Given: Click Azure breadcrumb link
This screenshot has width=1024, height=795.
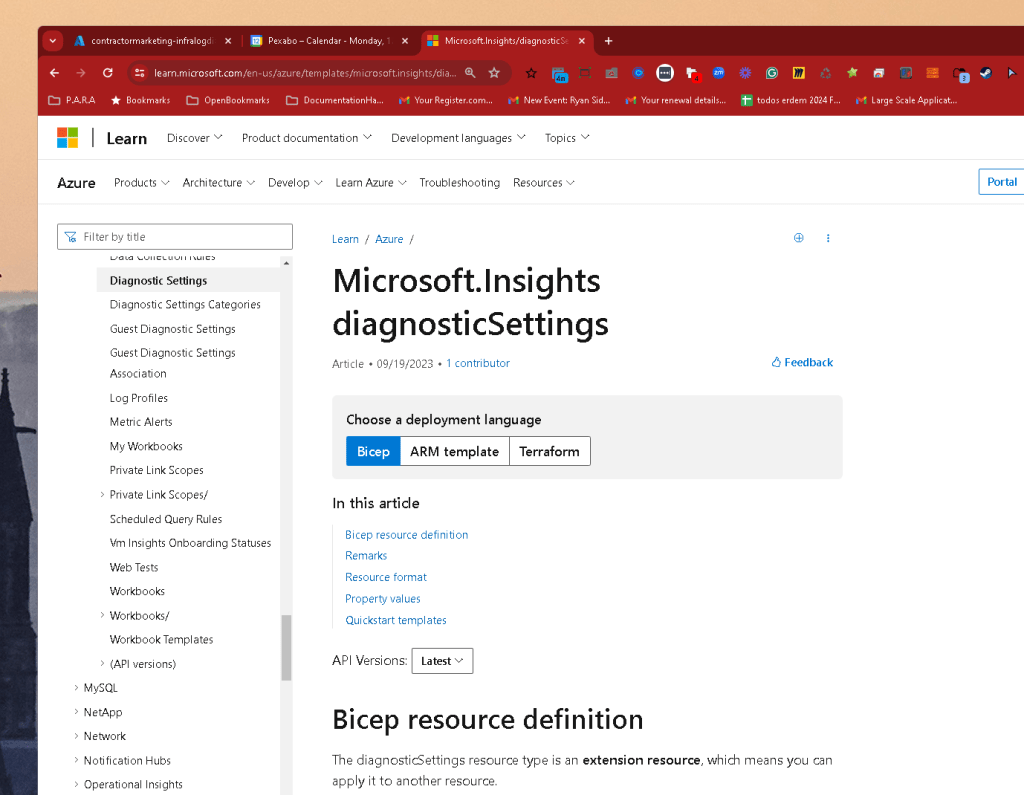Looking at the screenshot, I should tap(389, 239).
